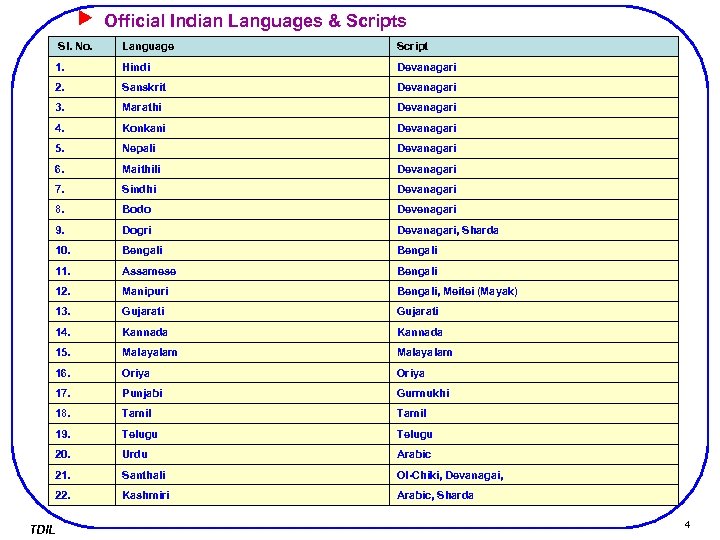
Task: Click serial number '12.' cell
Action: tap(82, 291)
